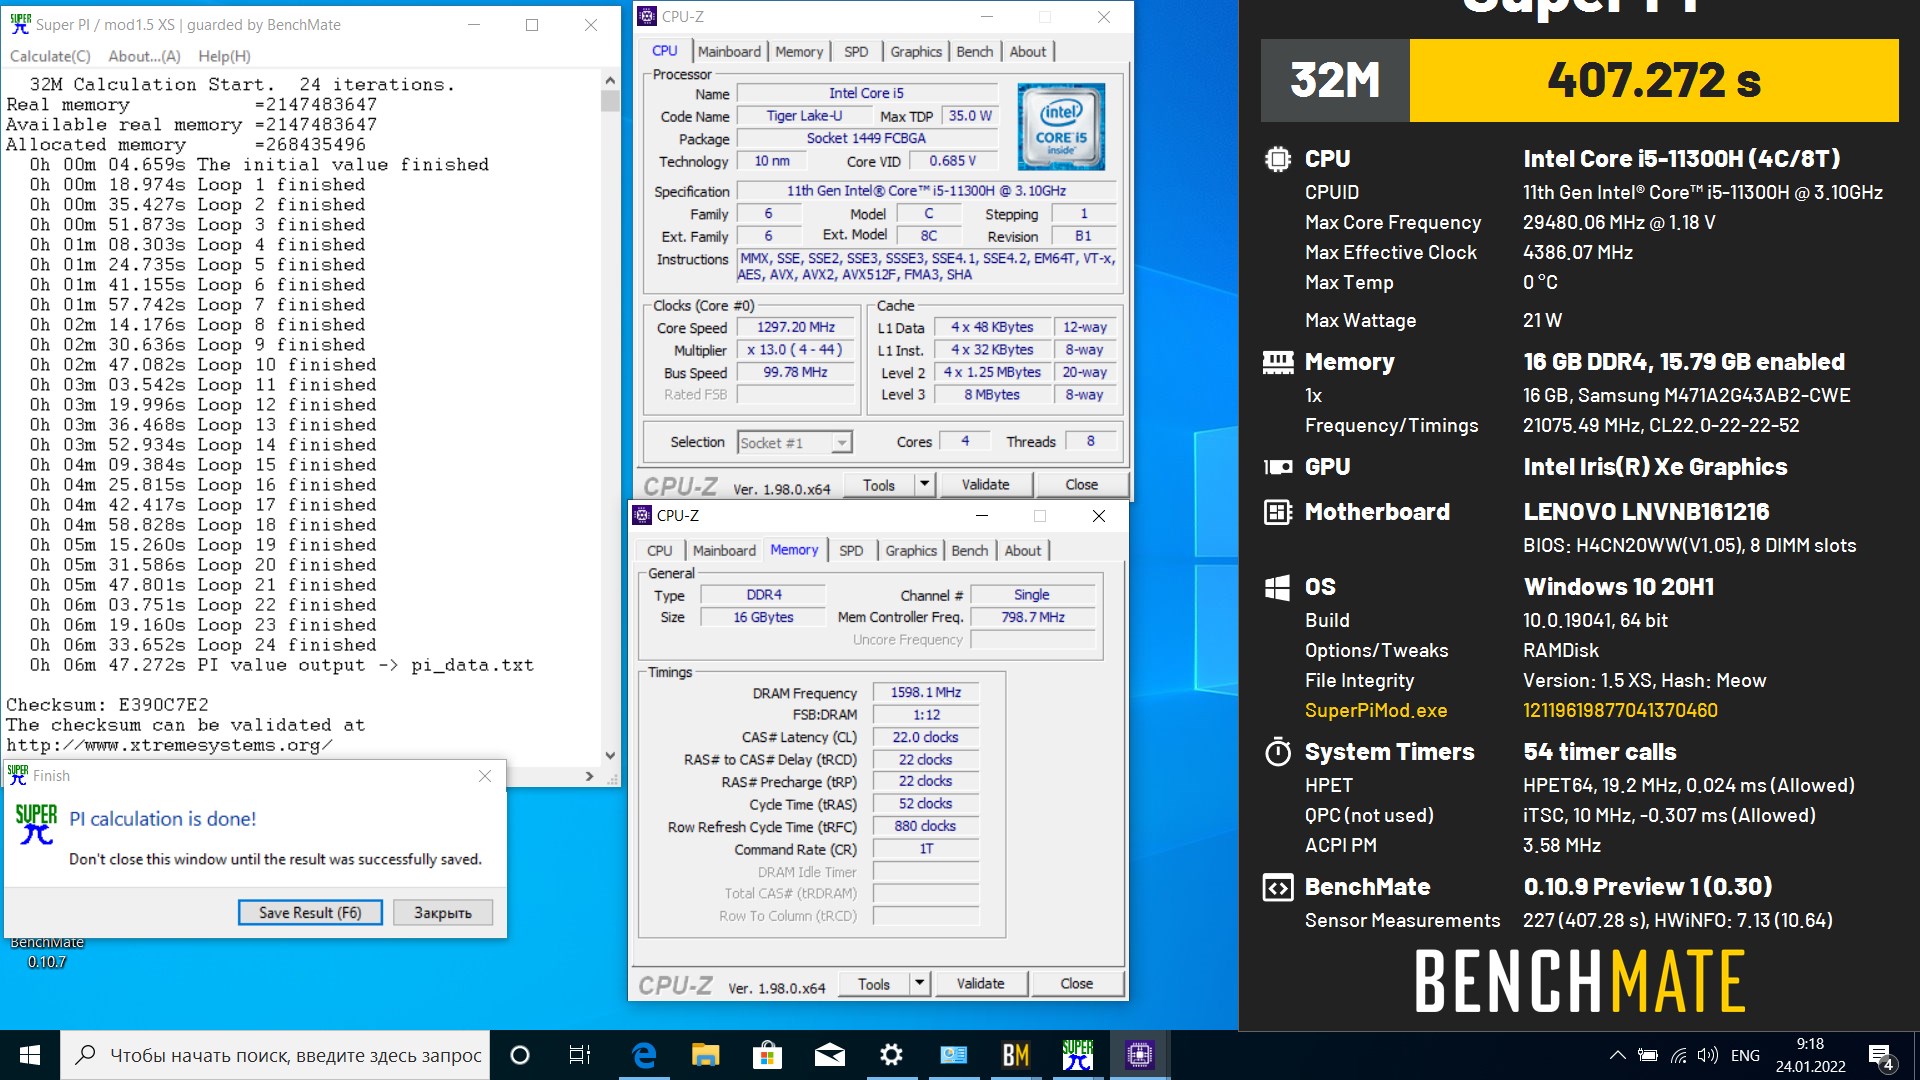Switch to Graphics tab in bottom CPU-Z
Viewport: 1920px width, 1080px height.
[x=911, y=550]
